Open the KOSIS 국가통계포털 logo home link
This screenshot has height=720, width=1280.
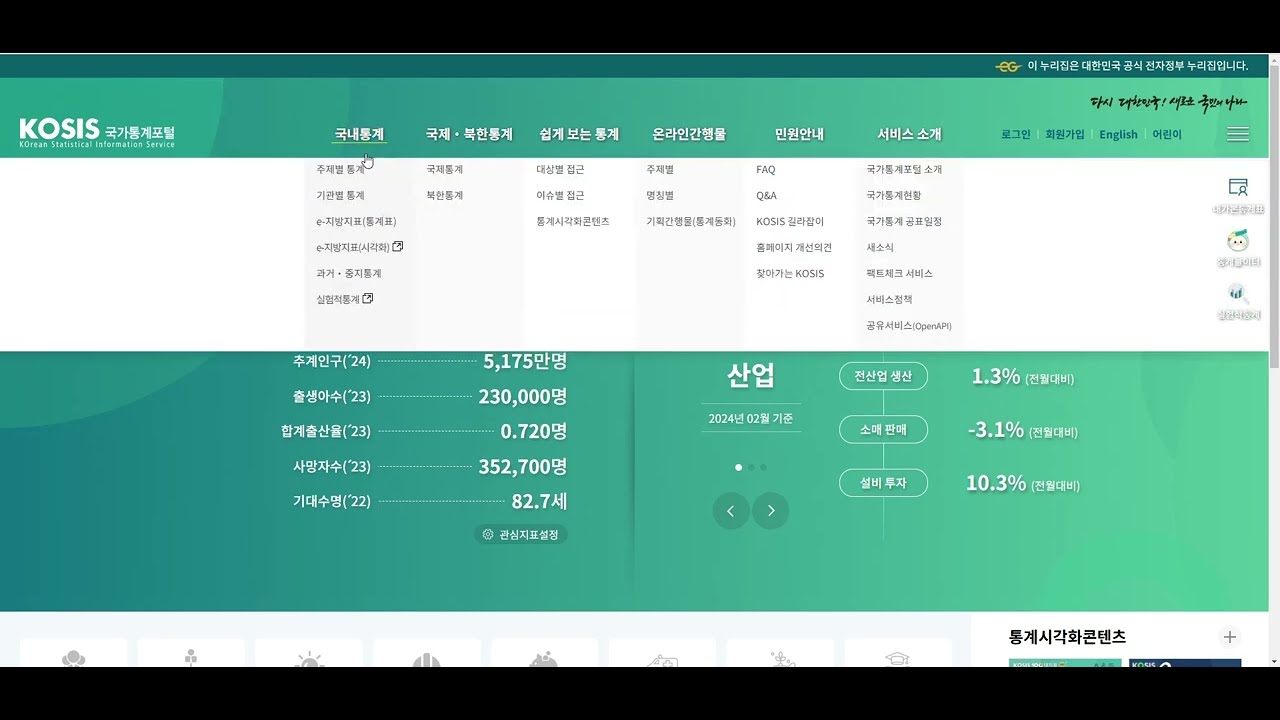click(x=97, y=133)
